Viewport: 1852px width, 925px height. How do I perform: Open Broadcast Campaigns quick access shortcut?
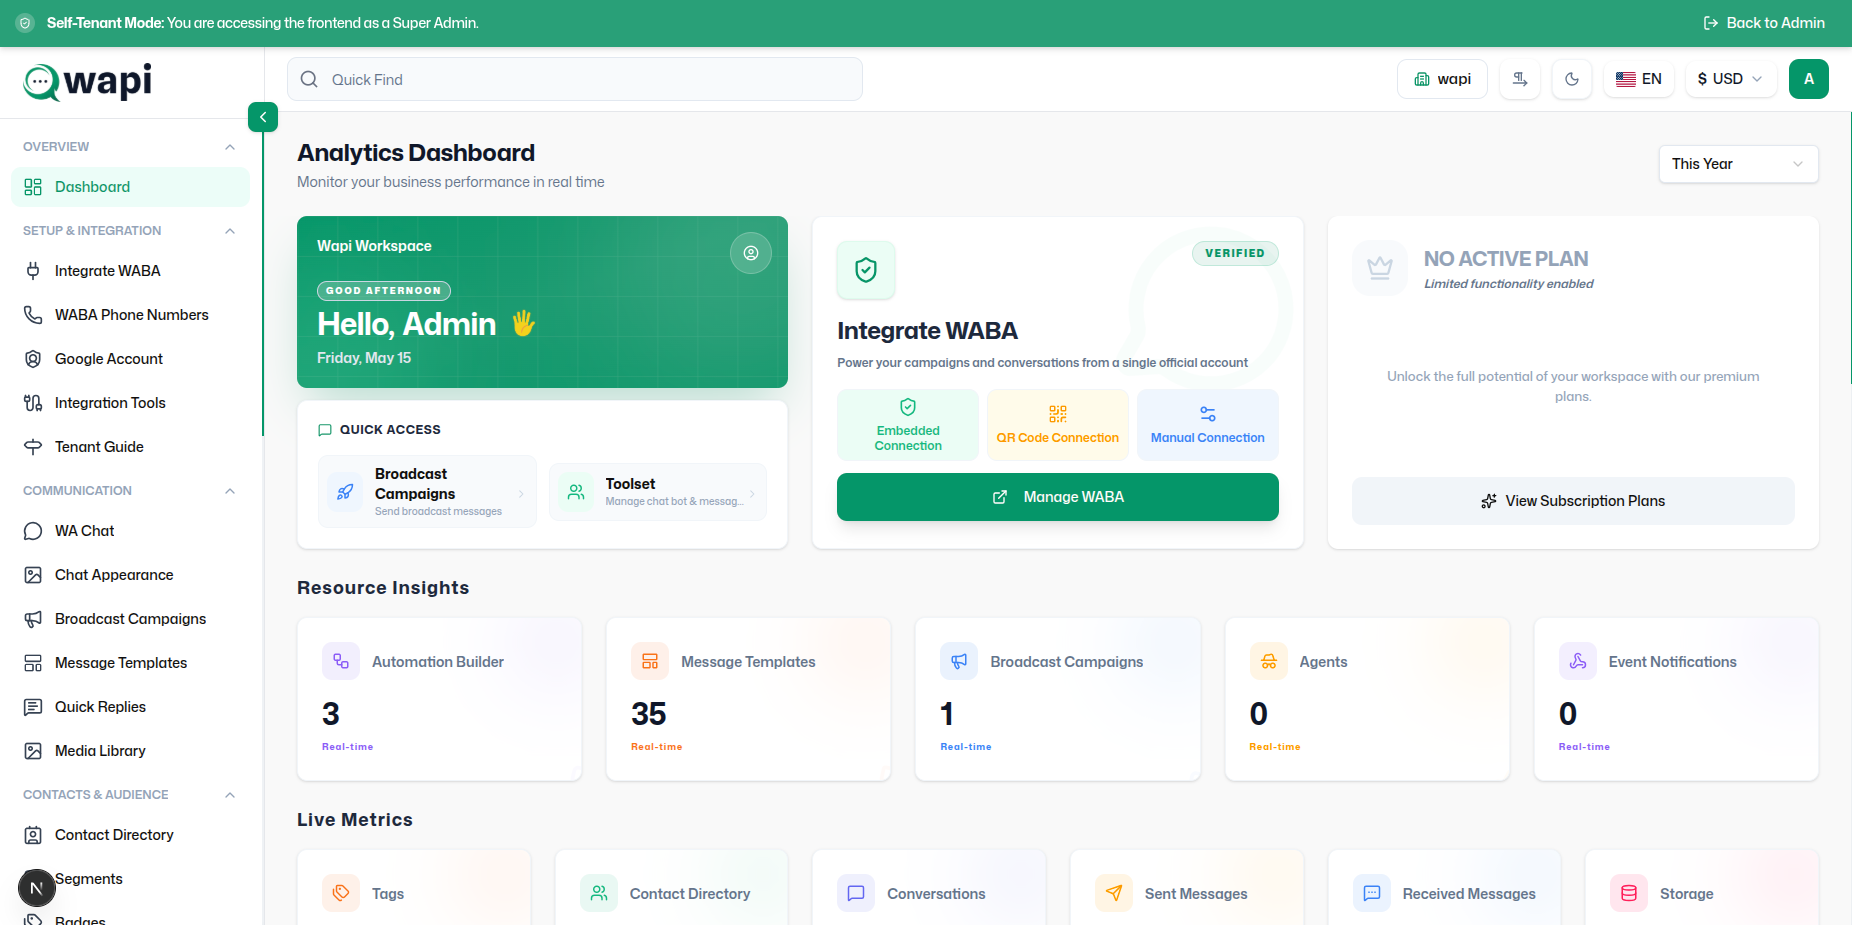click(x=427, y=492)
